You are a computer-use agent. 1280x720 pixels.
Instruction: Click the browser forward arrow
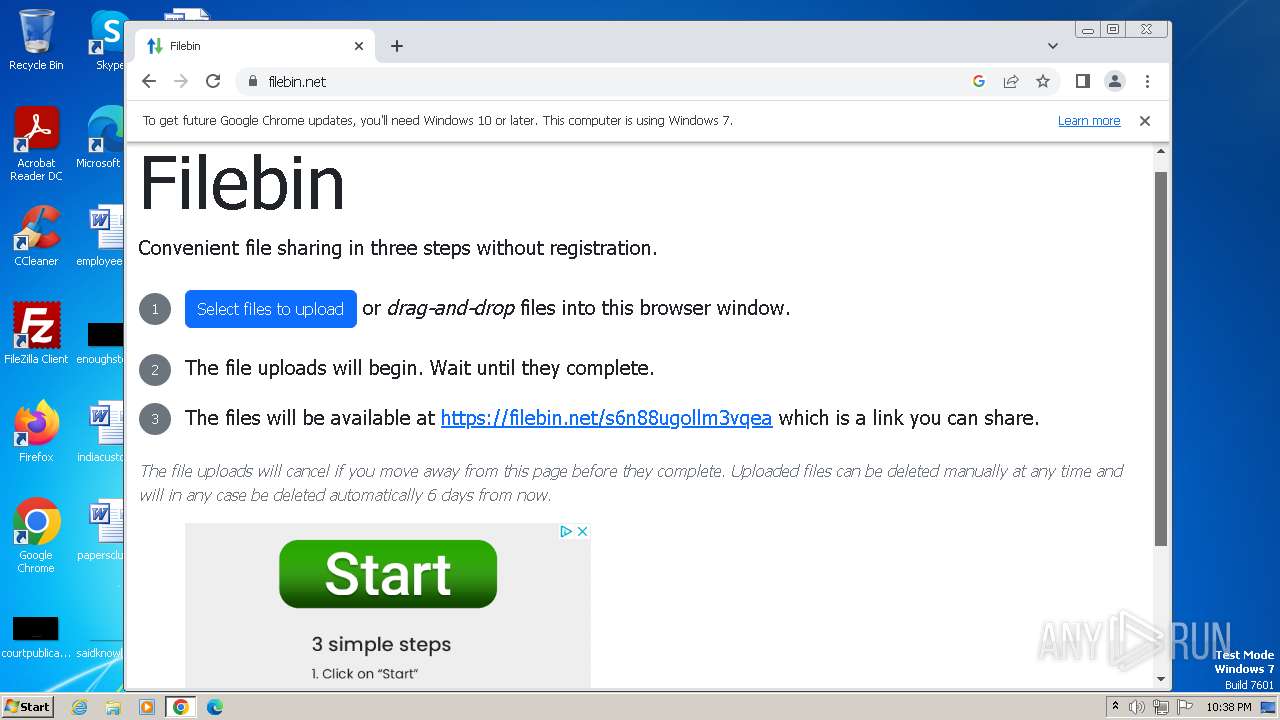point(181,82)
